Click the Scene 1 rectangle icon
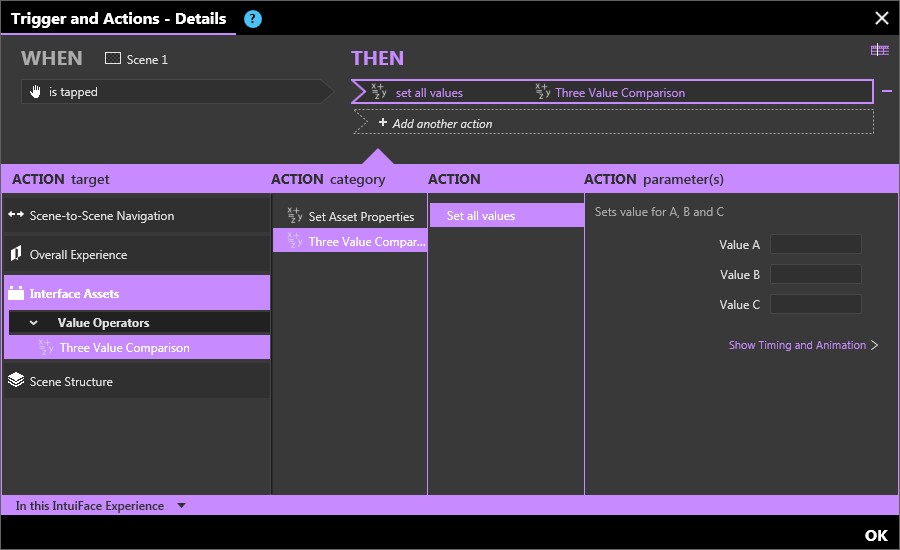Image resolution: width=900 pixels, height=550 pixels. pos(112,59)
